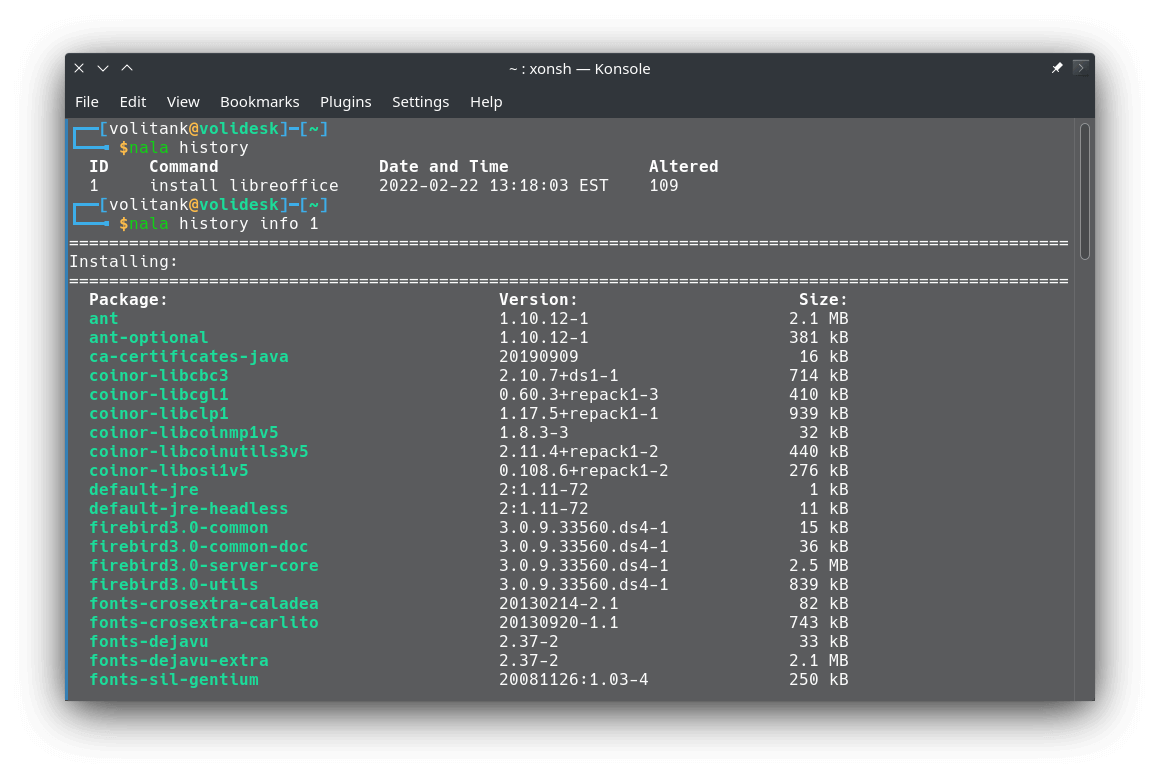Open the Settings menu

(420, 102)
